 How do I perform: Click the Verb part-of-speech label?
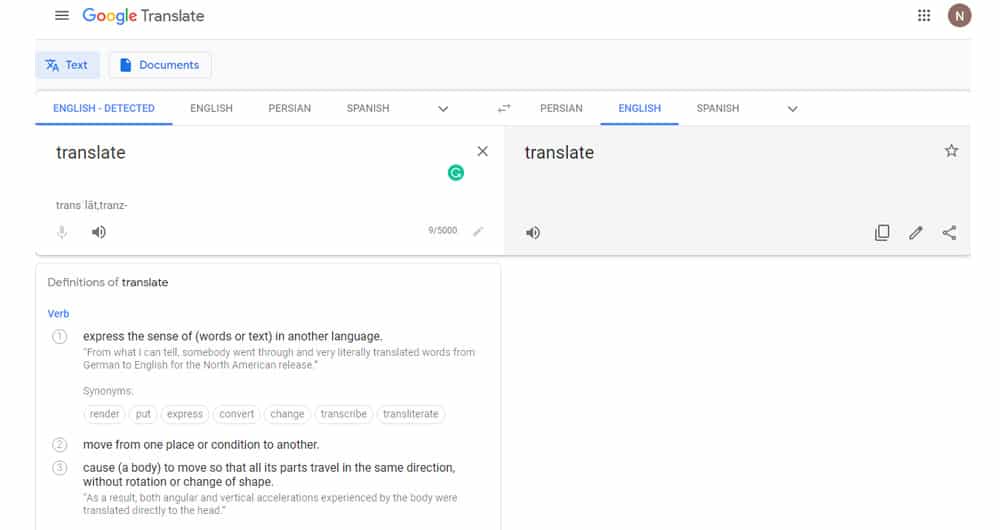[x=58, y=314]
